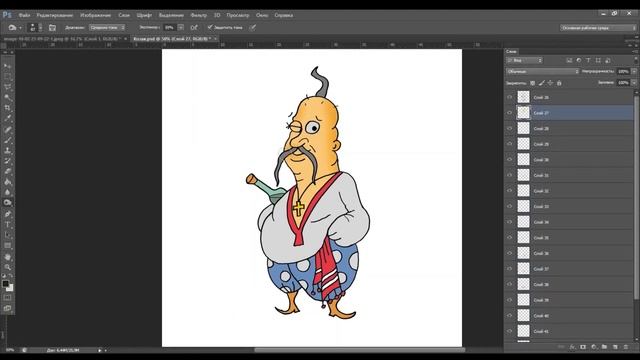
Task: Select the Rectangular Marquee tool
Action: point(7,76)
